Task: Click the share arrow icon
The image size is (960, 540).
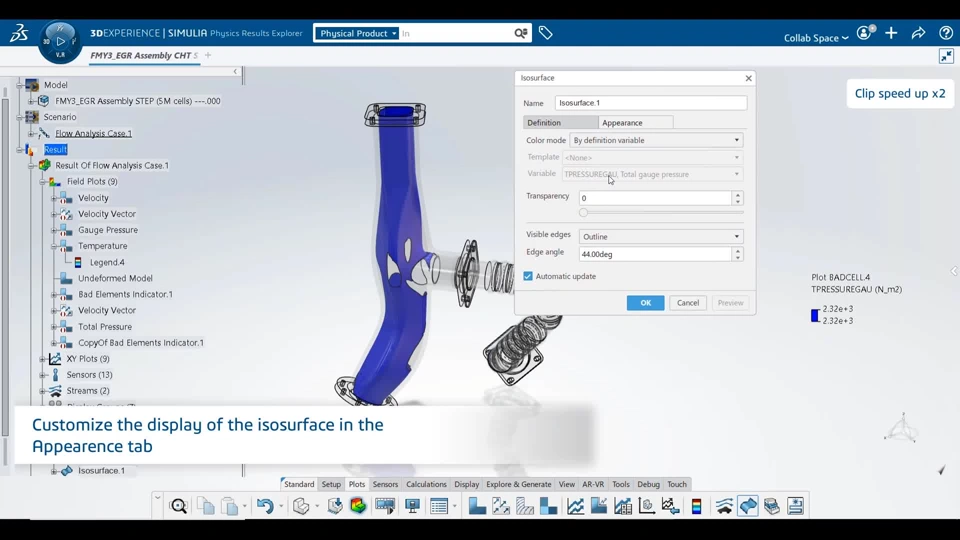Action: click(918, 33)
